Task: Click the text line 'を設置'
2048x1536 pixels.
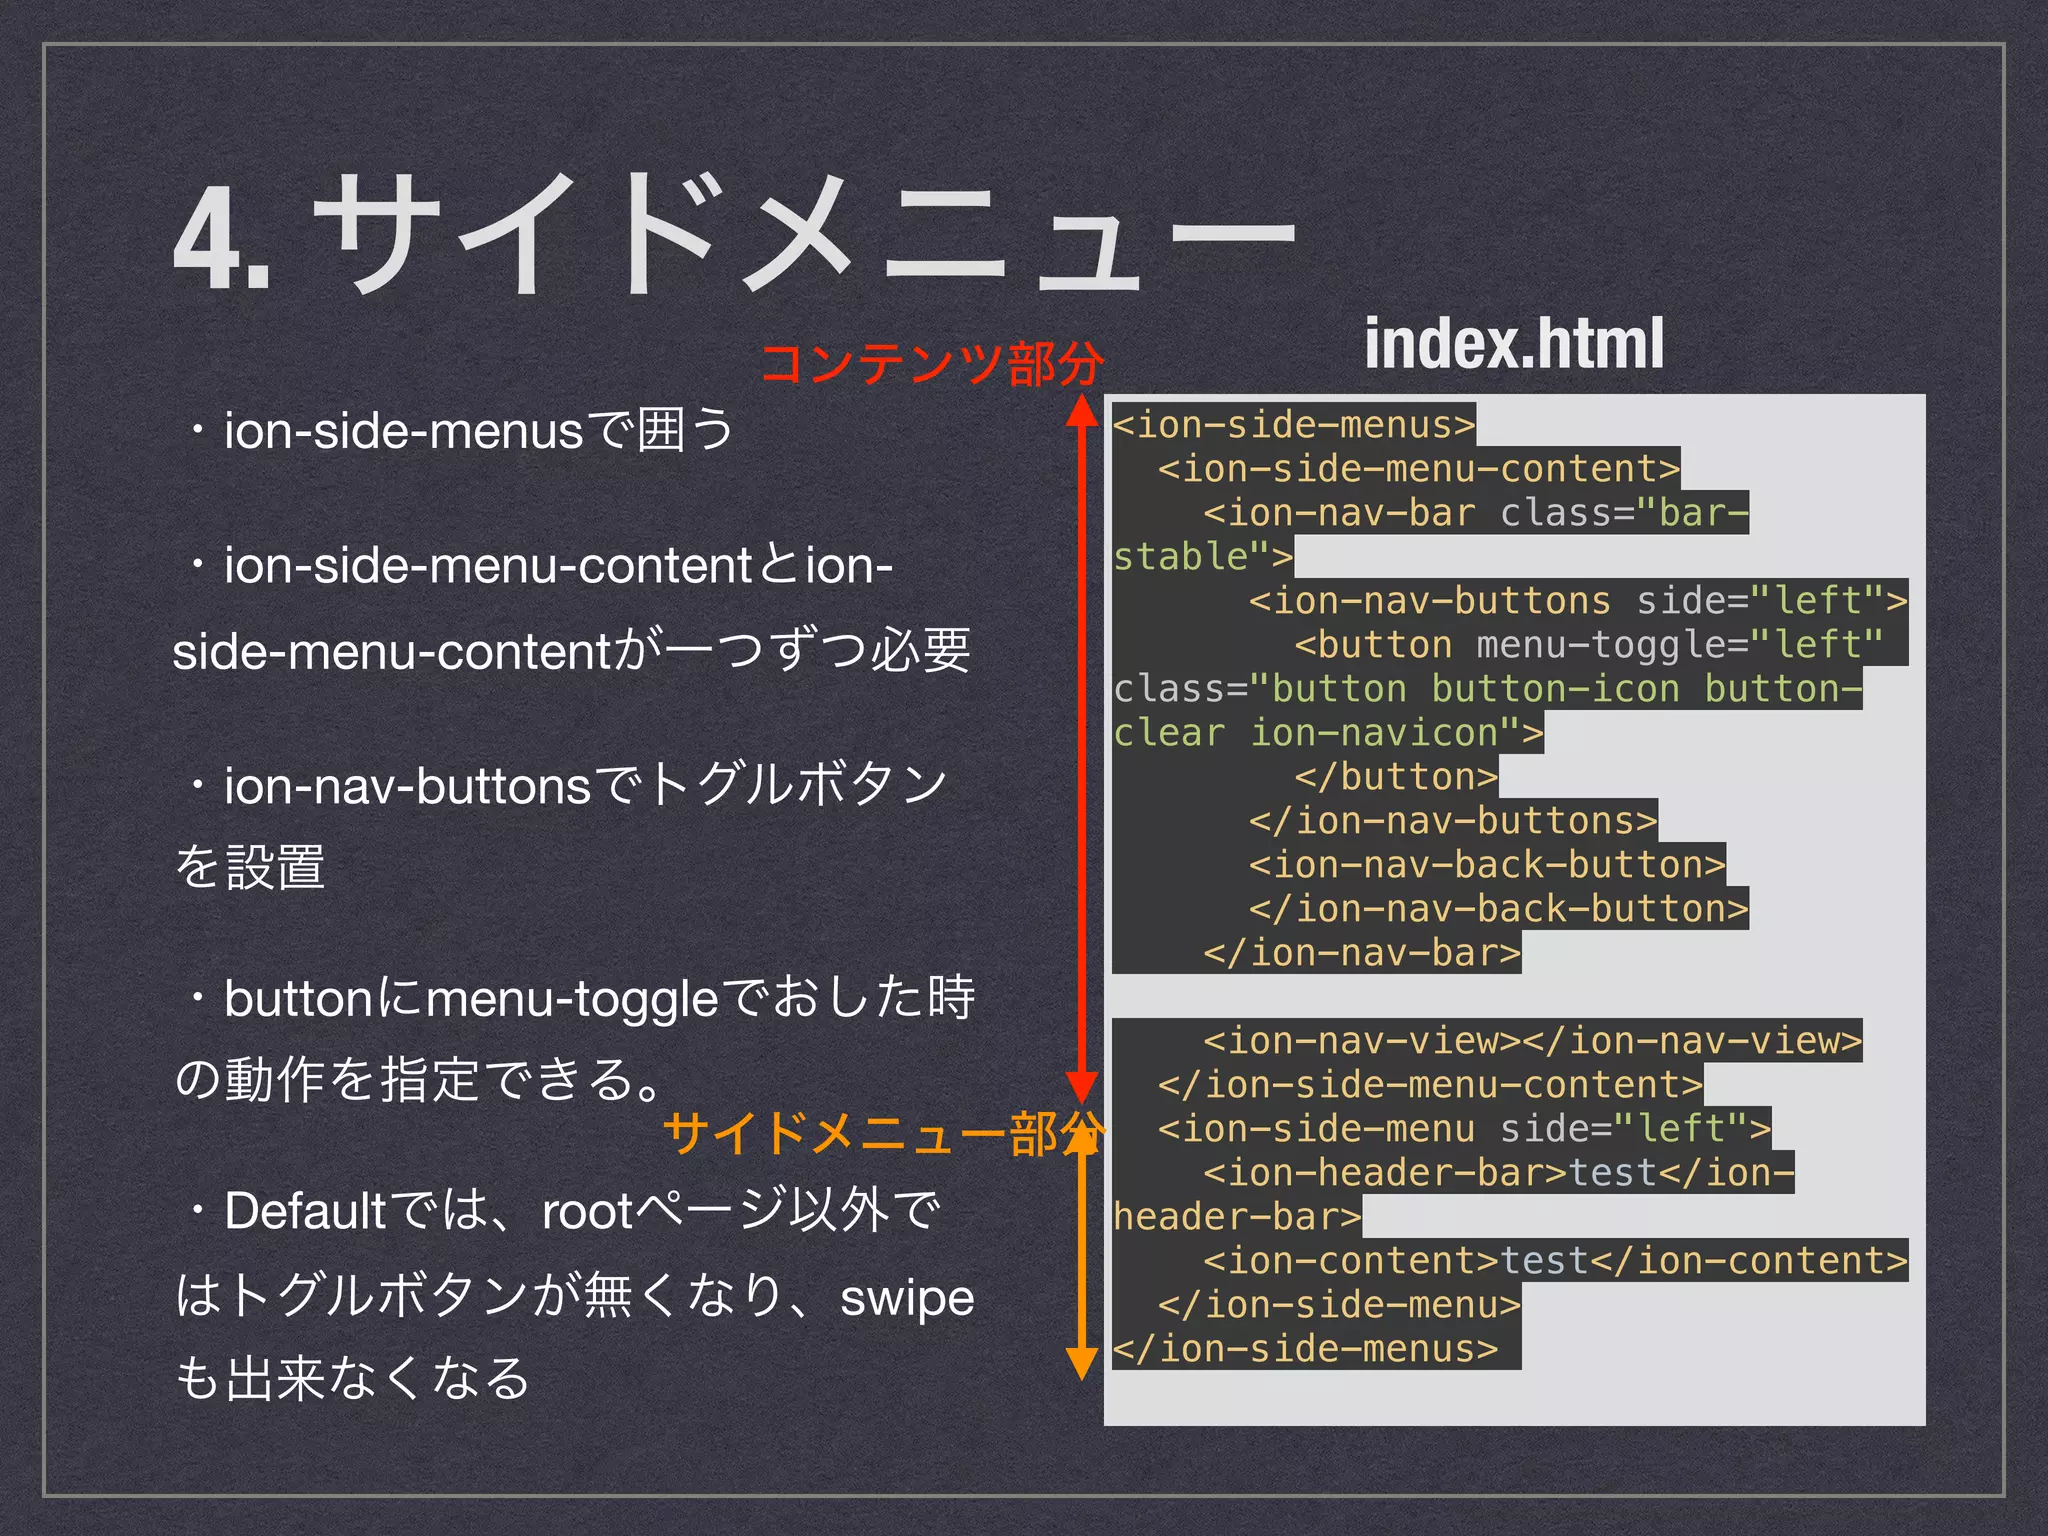Action: click(249, 866)
